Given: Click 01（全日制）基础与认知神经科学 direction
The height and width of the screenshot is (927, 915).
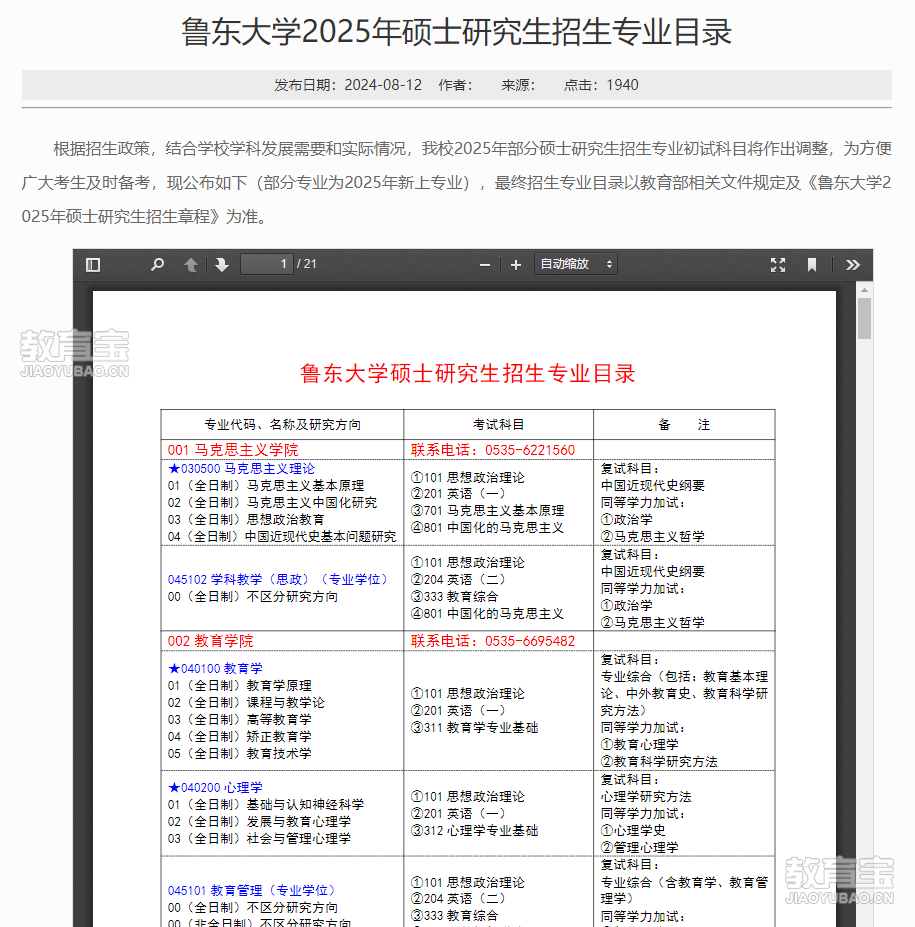Looking at the screenshot, I should click(265, 804).
